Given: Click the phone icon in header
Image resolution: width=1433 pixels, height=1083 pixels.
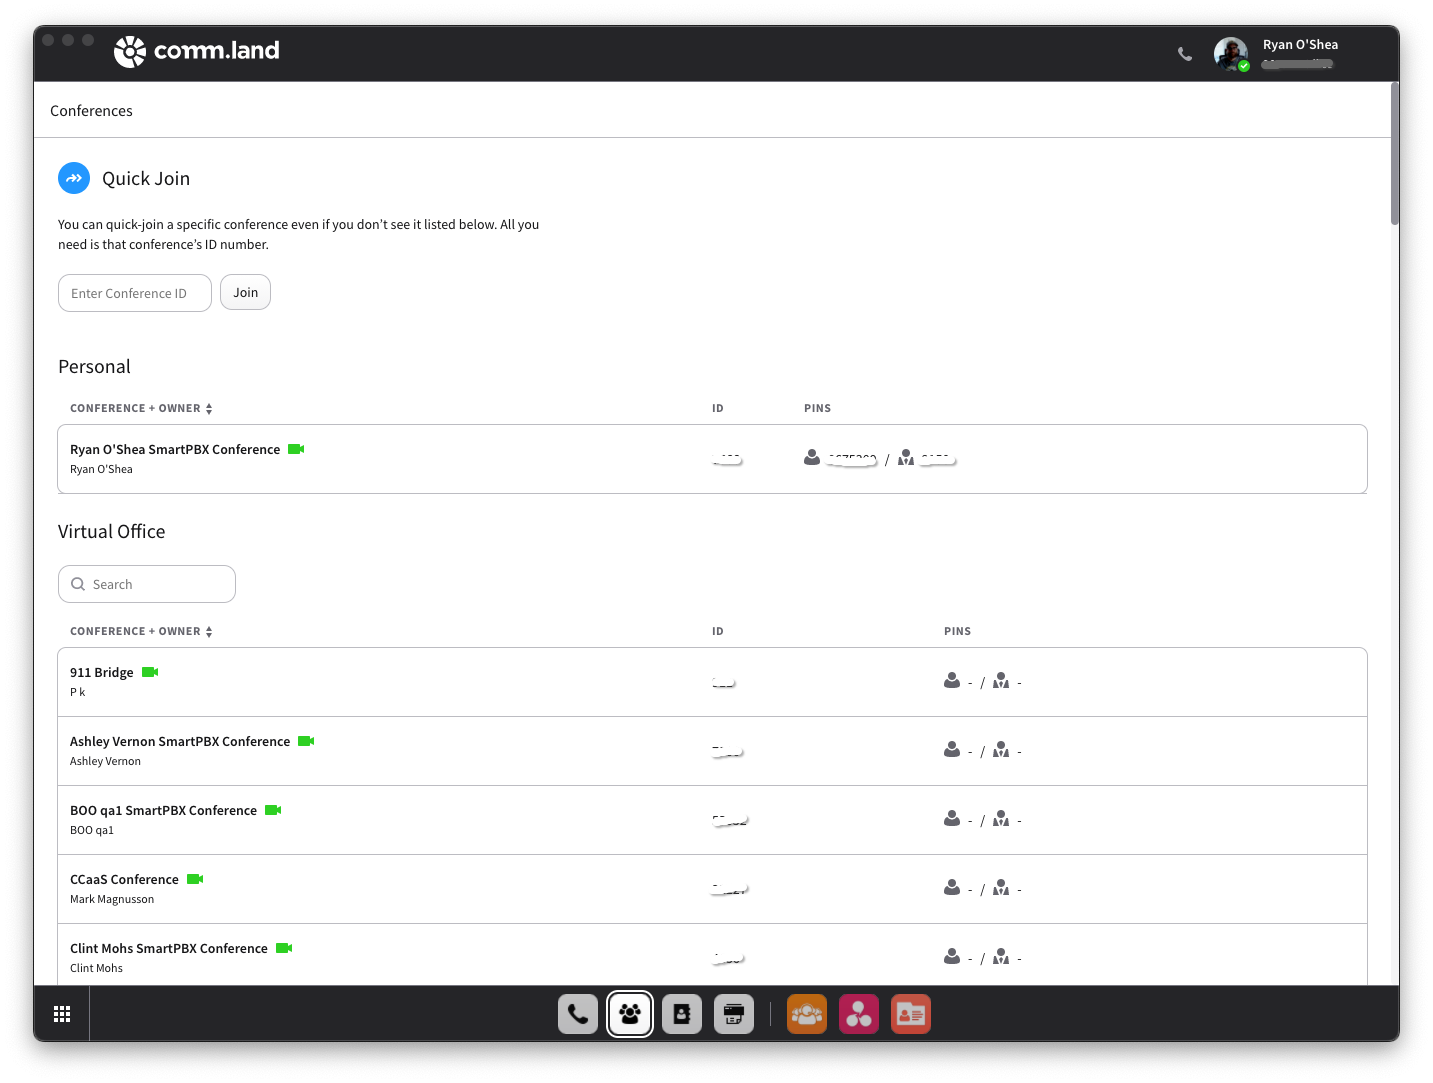Looking at the screenshot, I should 1185,54.
